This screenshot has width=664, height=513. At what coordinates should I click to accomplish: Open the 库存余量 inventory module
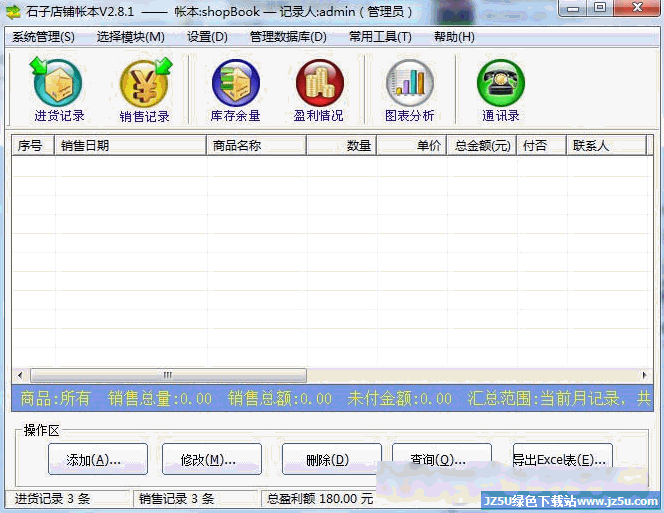pos(235,90)
